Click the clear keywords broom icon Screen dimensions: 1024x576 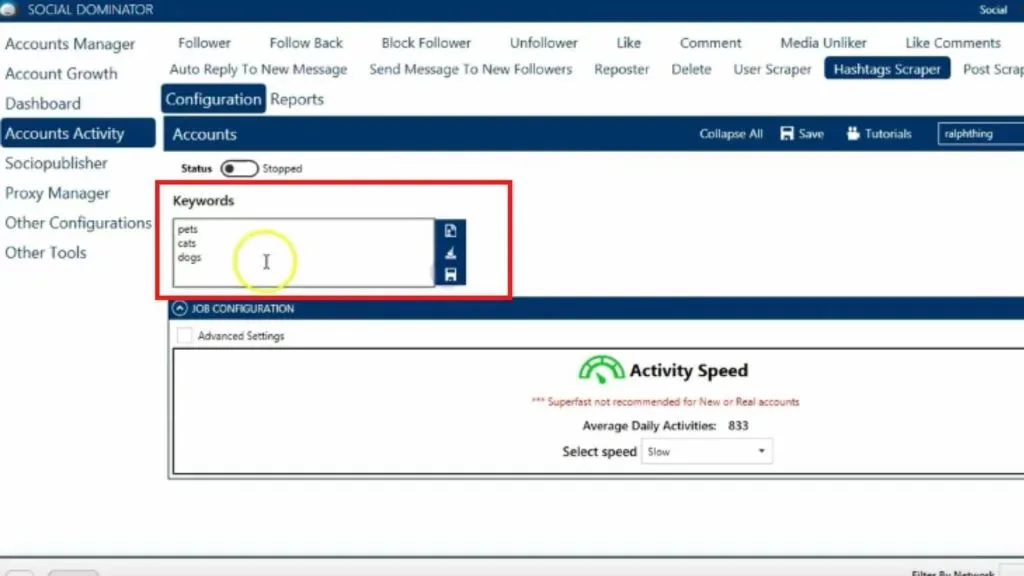(450, 253)
